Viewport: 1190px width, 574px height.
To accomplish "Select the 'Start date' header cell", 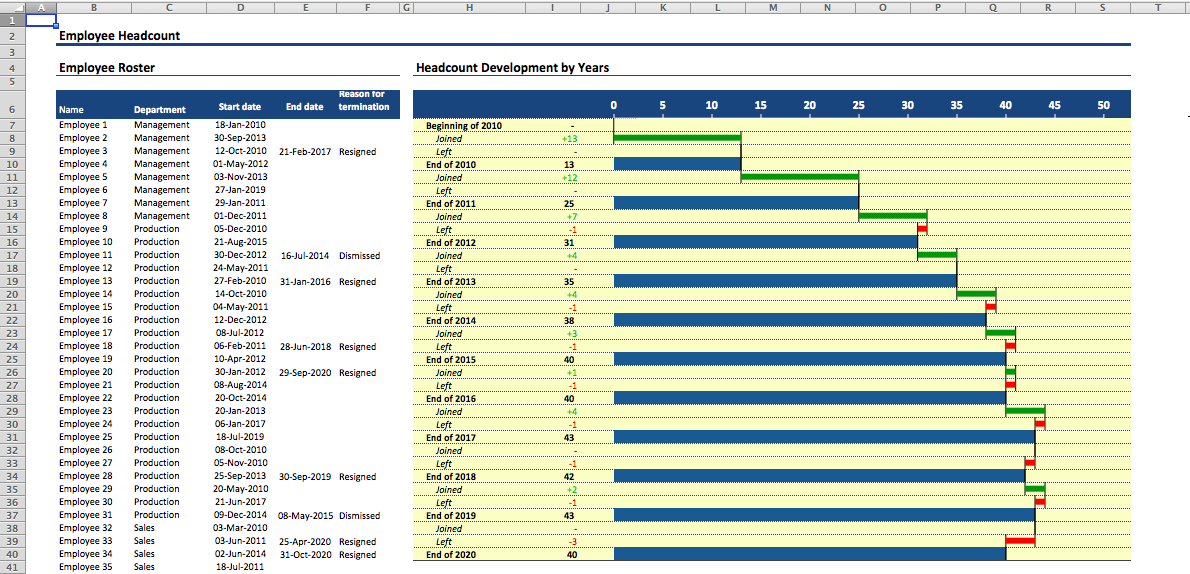I will click(x=240, y=107).
